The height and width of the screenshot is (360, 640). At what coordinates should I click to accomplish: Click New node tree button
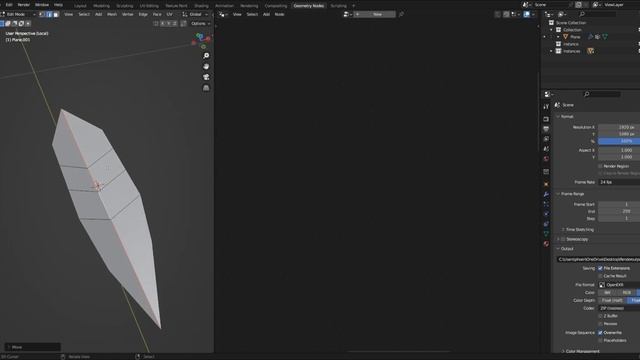(x=375, y=14)
